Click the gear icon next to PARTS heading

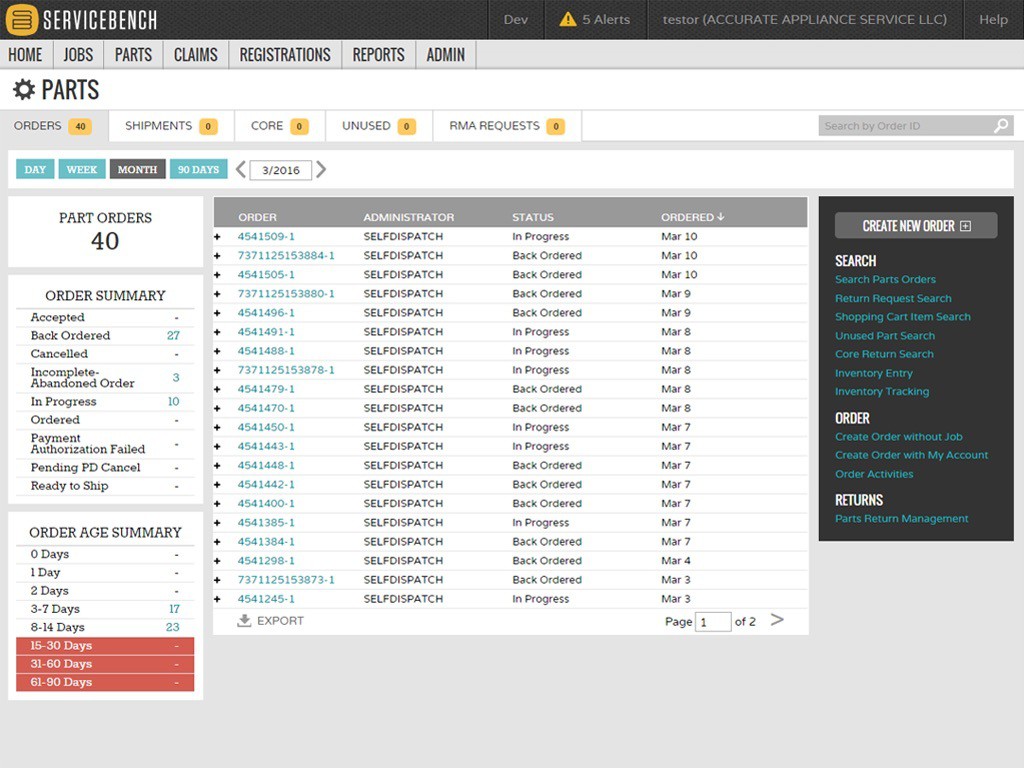tap(25, 89)
